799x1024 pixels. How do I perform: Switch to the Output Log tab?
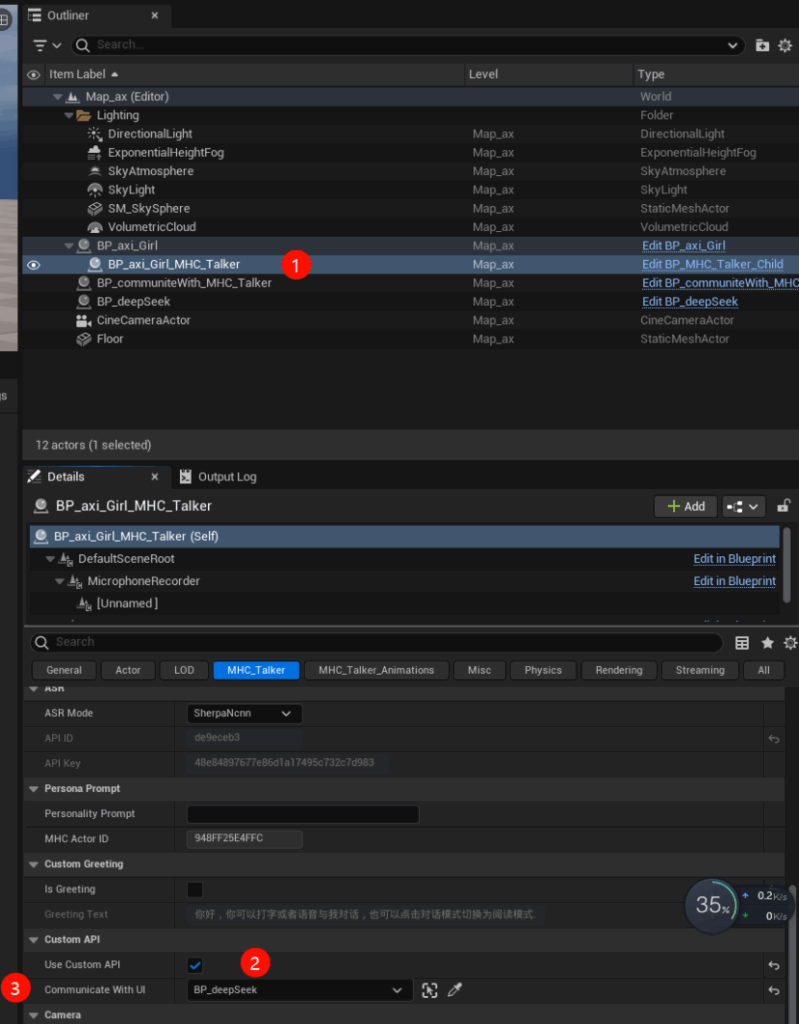click(218, 477)
